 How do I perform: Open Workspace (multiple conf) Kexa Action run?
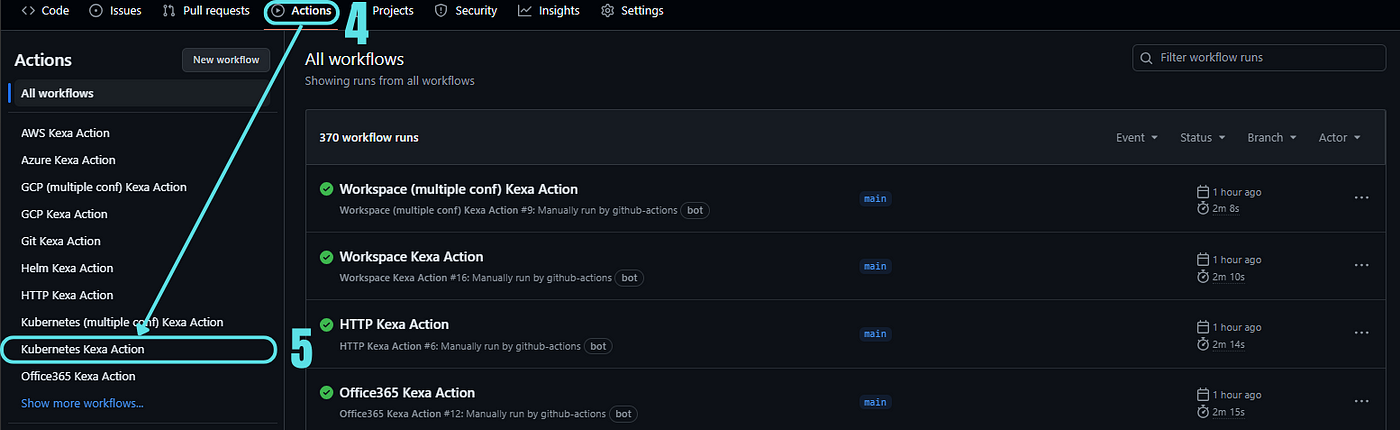[x=459, y=189]
